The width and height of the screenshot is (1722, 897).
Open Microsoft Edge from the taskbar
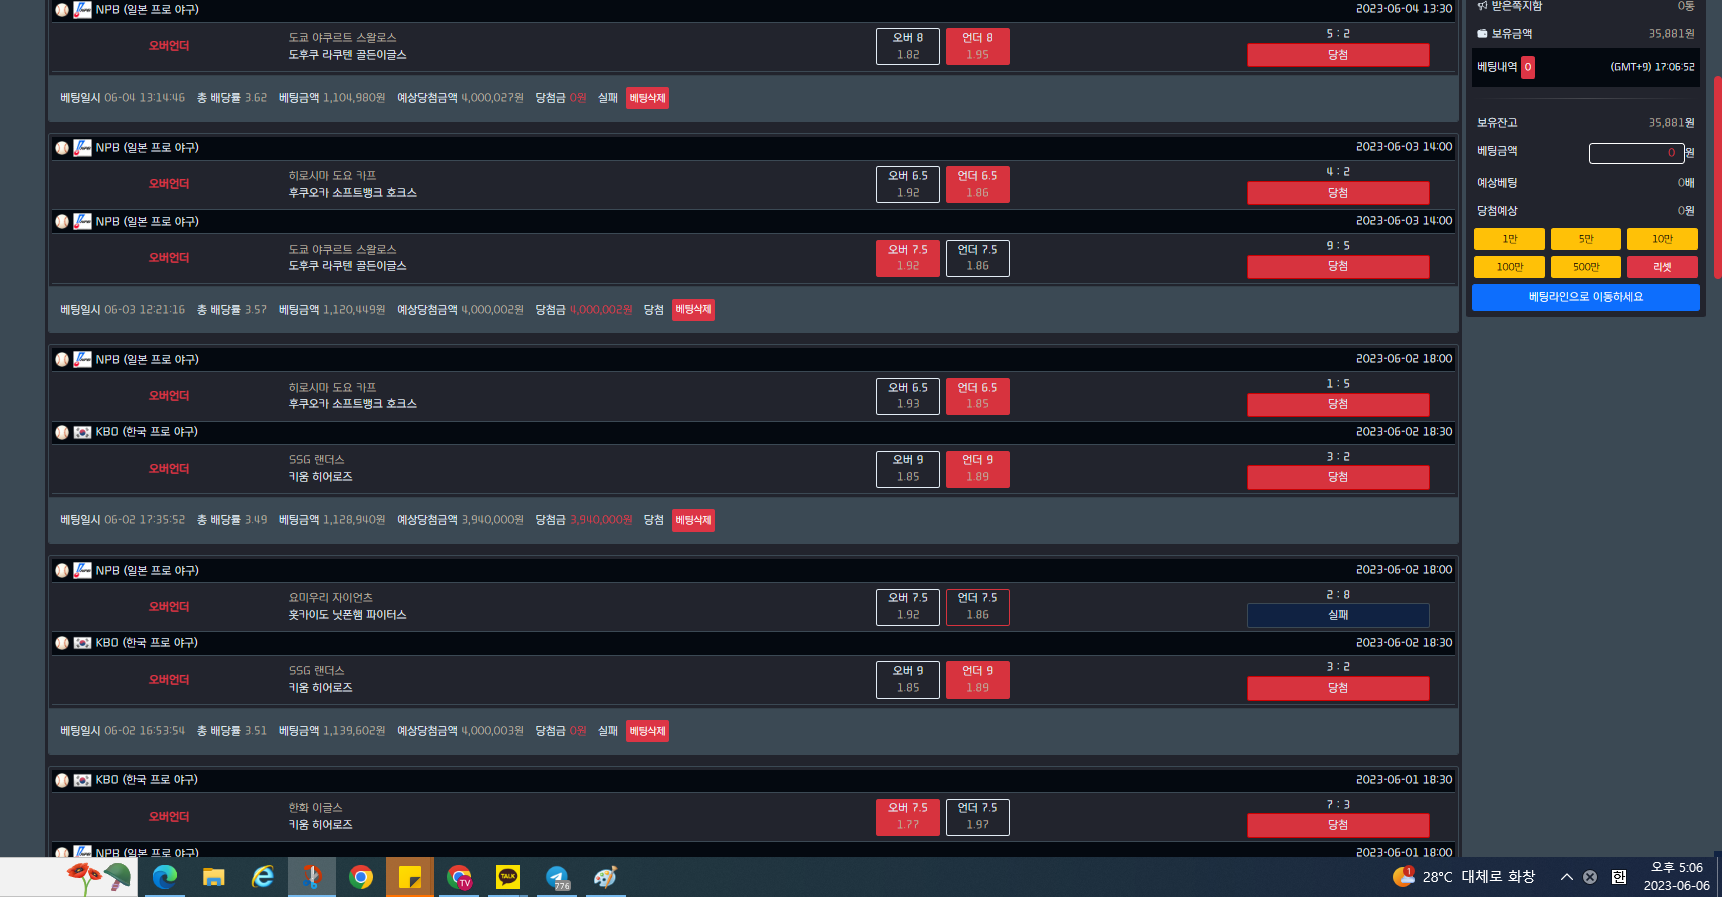pos(165,877)
